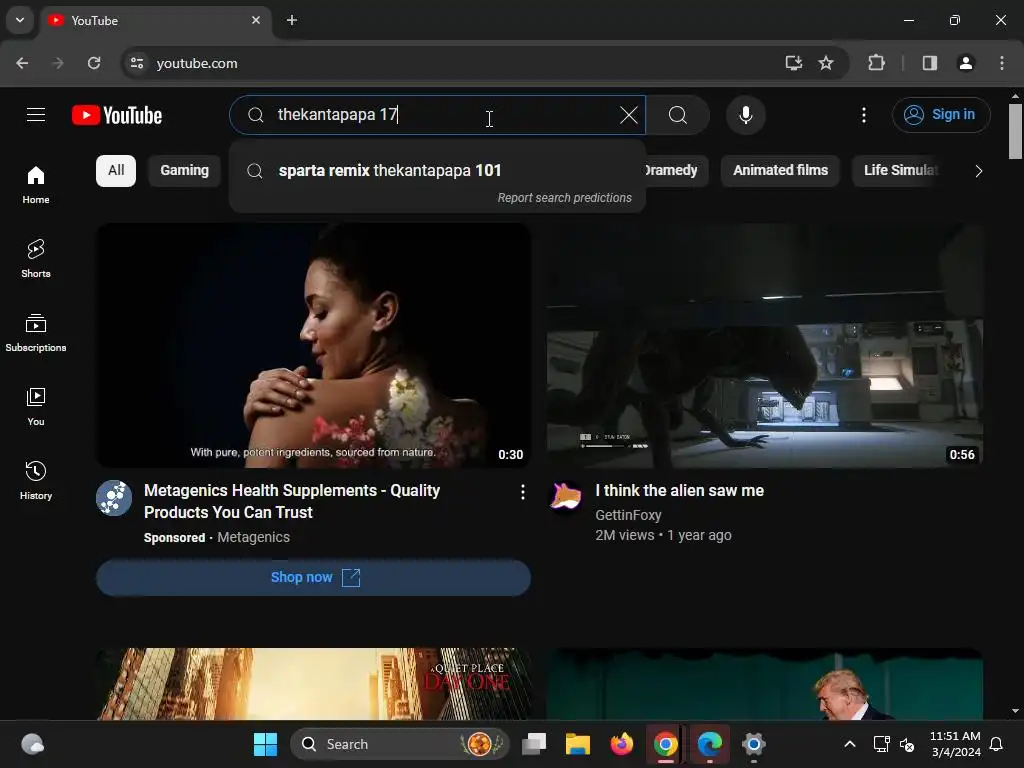
Task: Toggle Chrome side panel
Action: [x=930, y=63]
